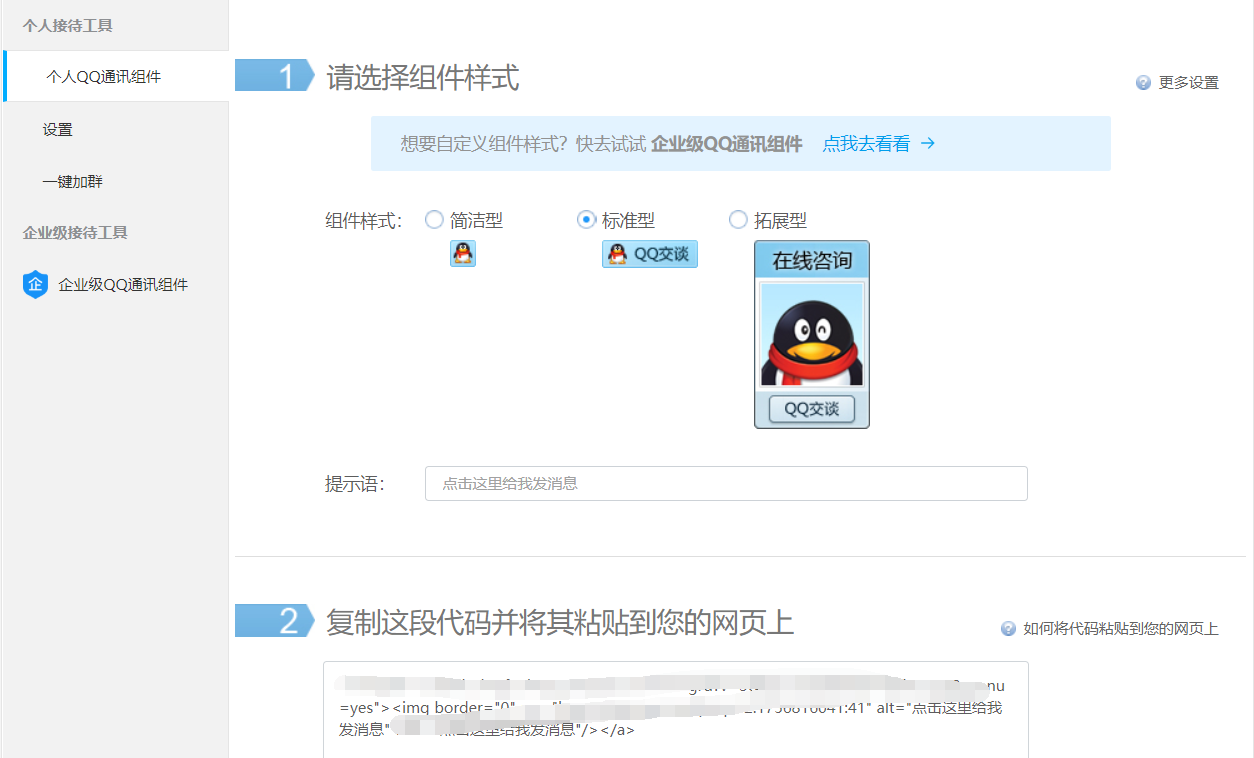Open the 更多设置 link
1254x758 pixels.
pyautogui.click(x=1188, y=83)
